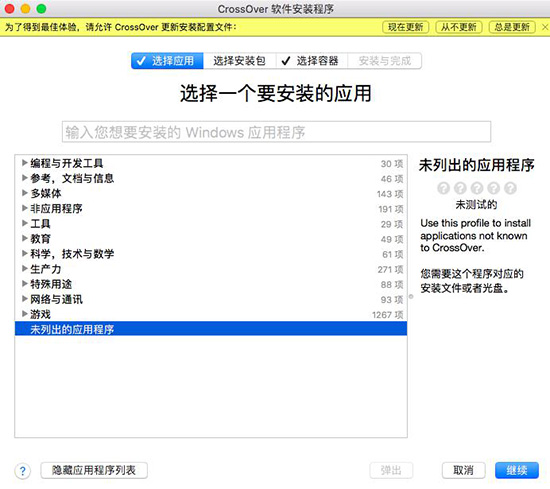Expand the 编程与开发工具 category
The width and height of the screenshot is (550, 489).
25,163
